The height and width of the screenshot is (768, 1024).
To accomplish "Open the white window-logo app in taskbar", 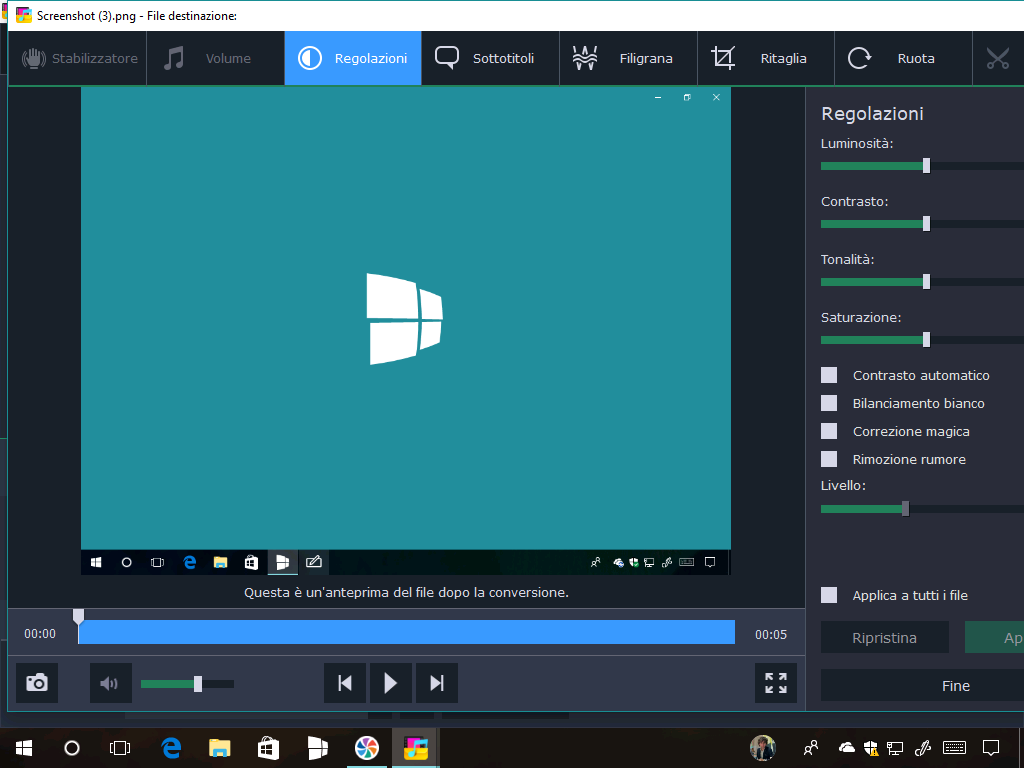I will [x=317, y=748].
